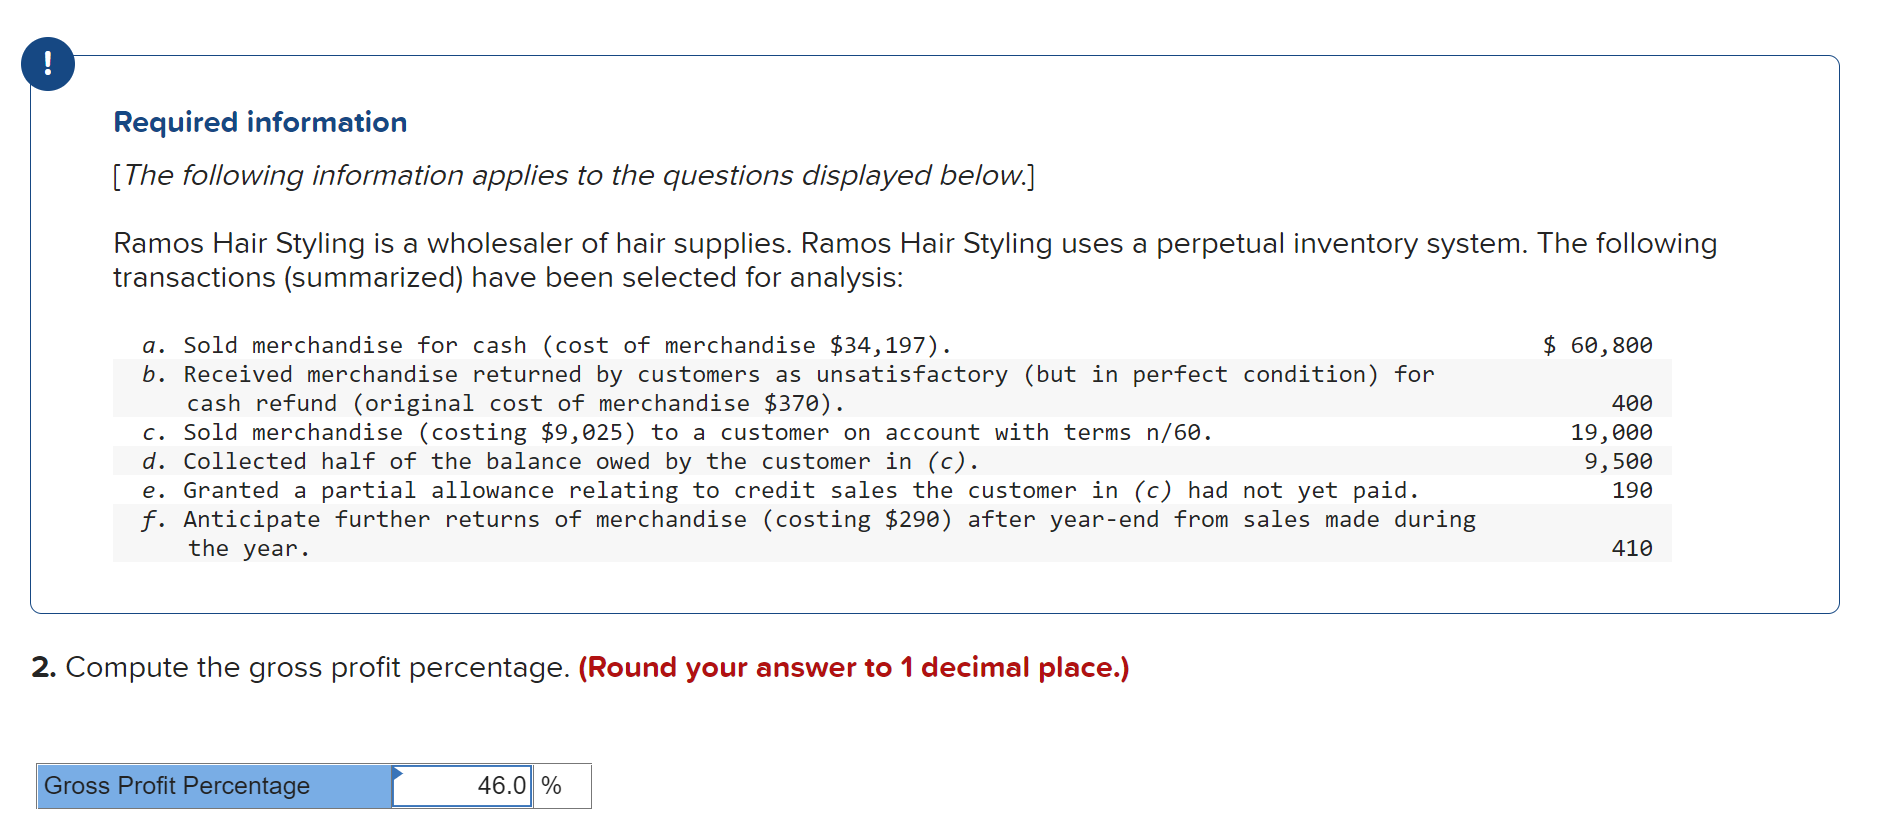Select the 410 value at the table bottom
Viewport: 1886px width, 838px height.
pos(1635,548)
